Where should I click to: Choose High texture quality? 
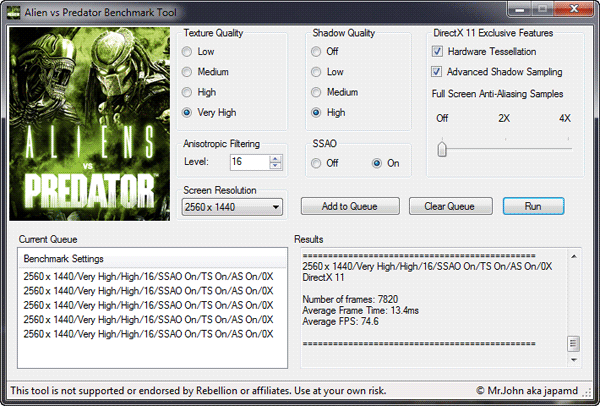pyautogui.click(x=188, y=92)
